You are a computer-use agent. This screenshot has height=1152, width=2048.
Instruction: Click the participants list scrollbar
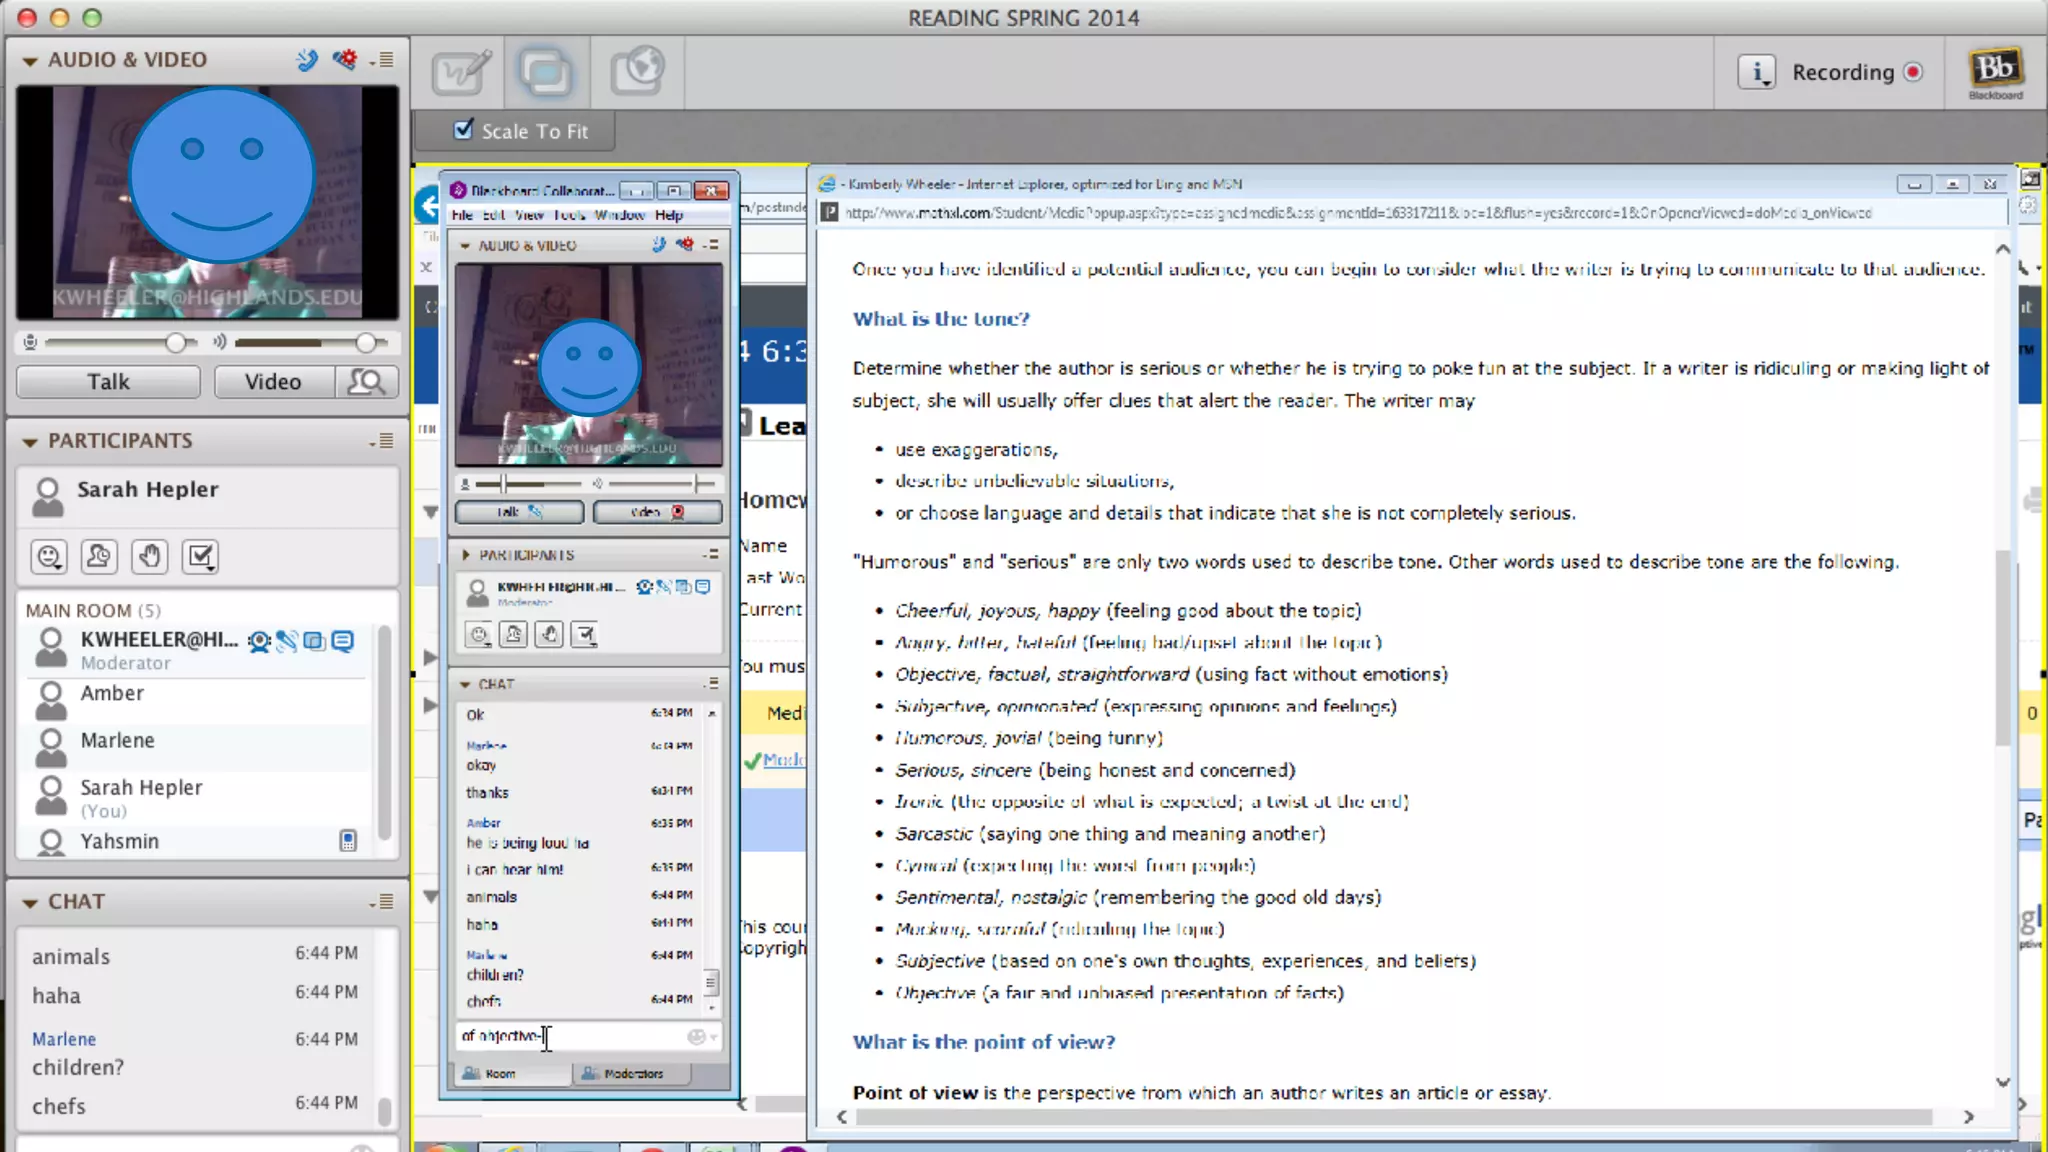tap(384, 730)
